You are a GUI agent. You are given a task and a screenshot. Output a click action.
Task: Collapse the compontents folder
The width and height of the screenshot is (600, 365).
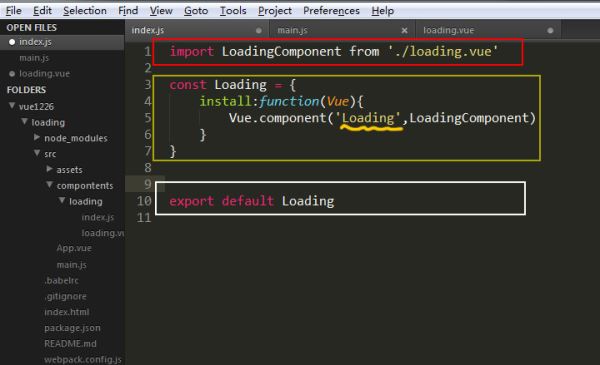49,185
